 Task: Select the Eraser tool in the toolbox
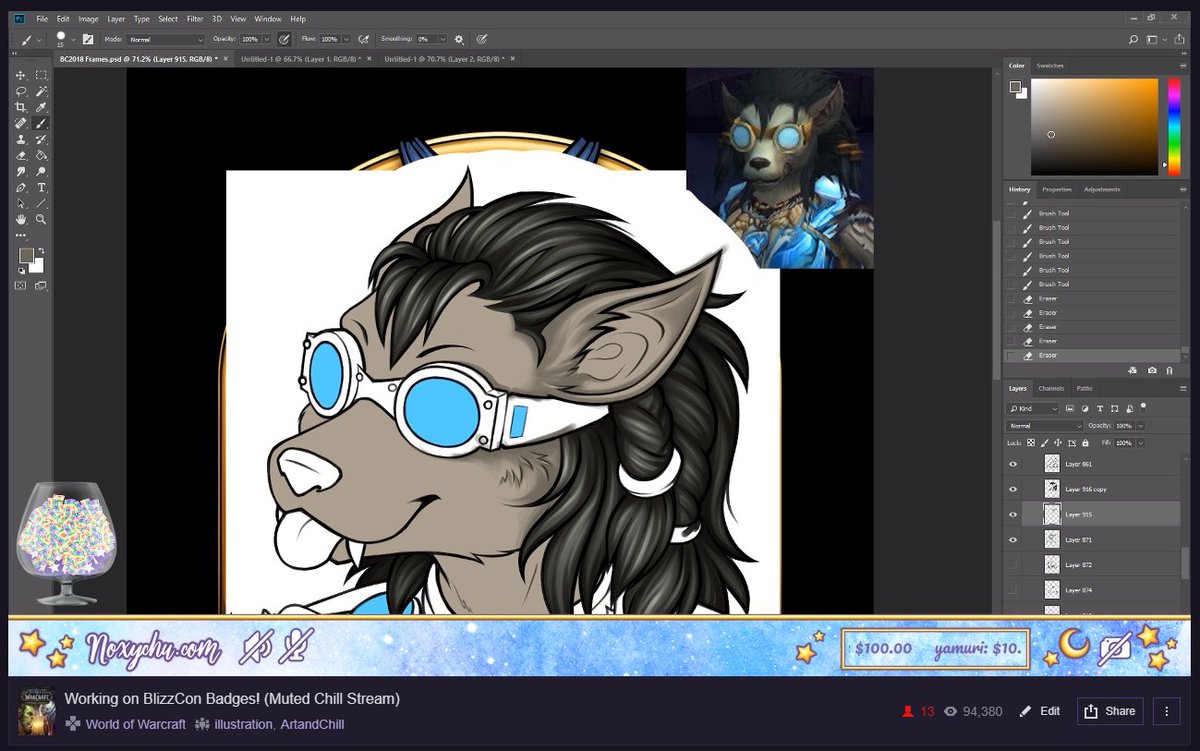21,155
